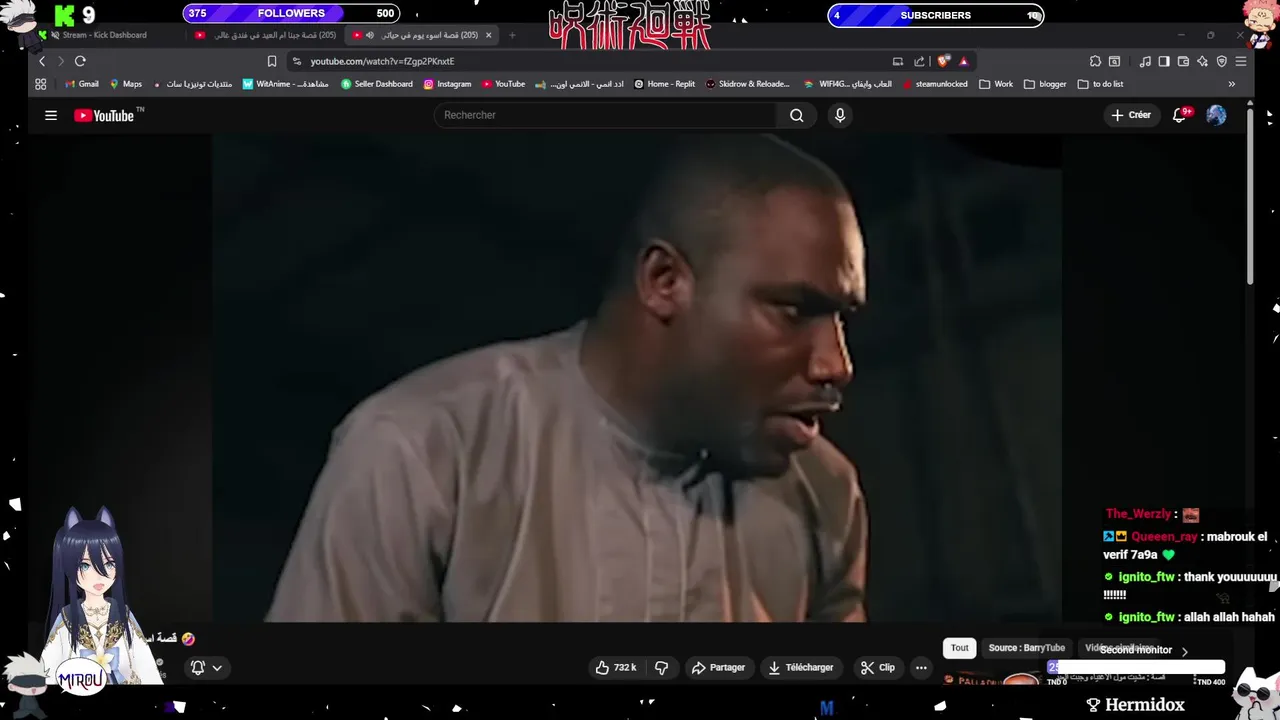Click the Brave Rewards triangle icon
Image resolution: width=1280 pixels, height=720 pixels.
tap(964, 61)
